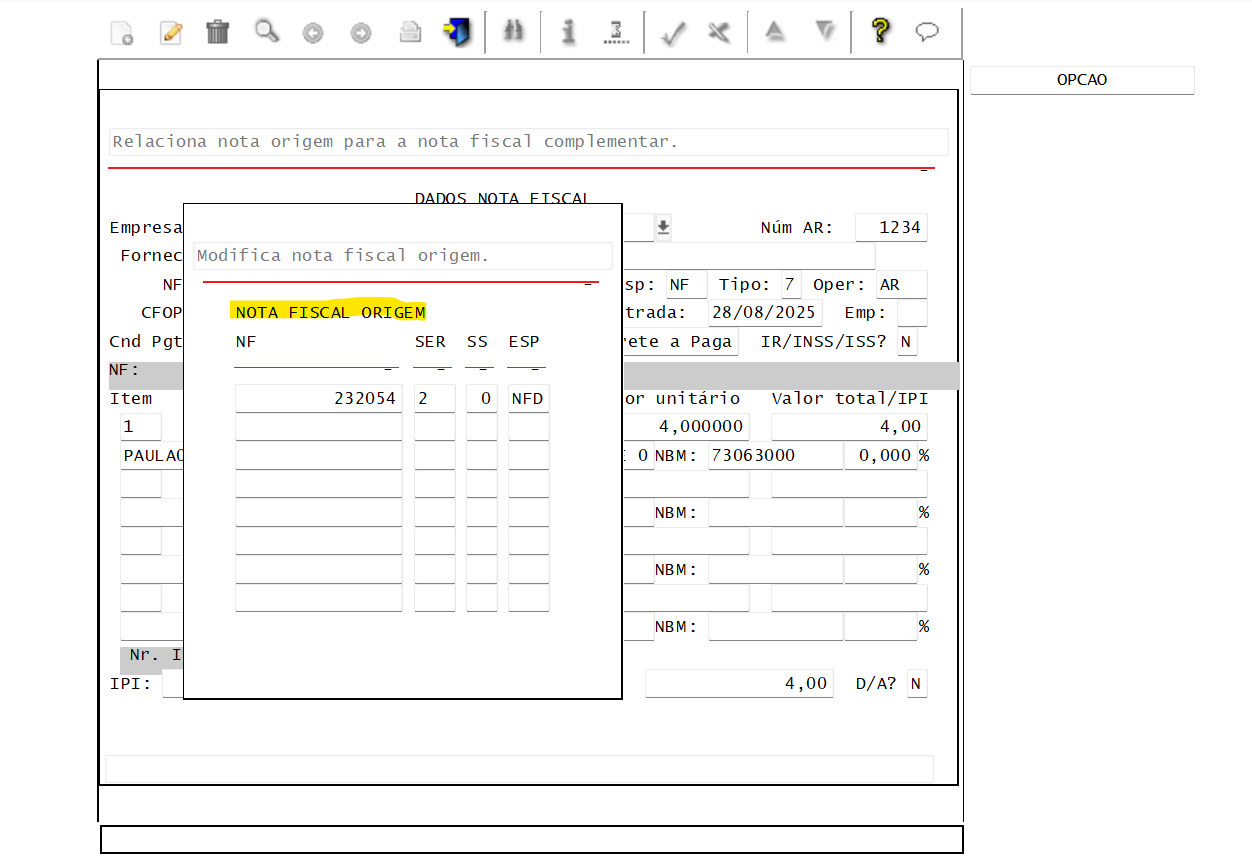Open history with the hourglass icon
1252x861 pixels.
tap(615, 32)
